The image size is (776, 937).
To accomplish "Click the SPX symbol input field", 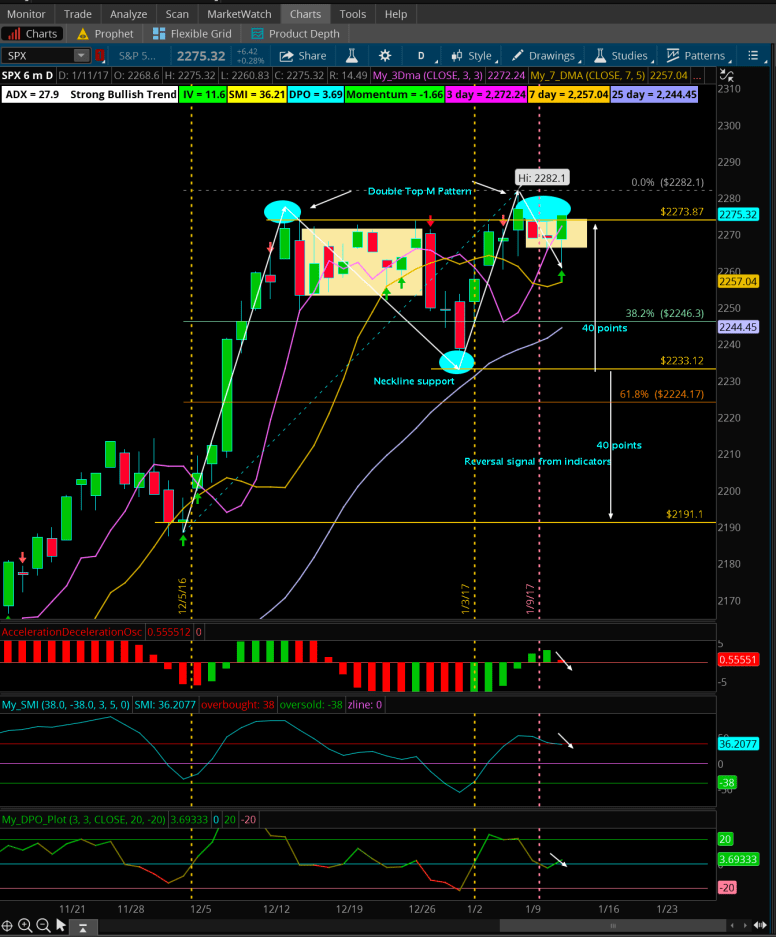I will [x=38, y=56].
